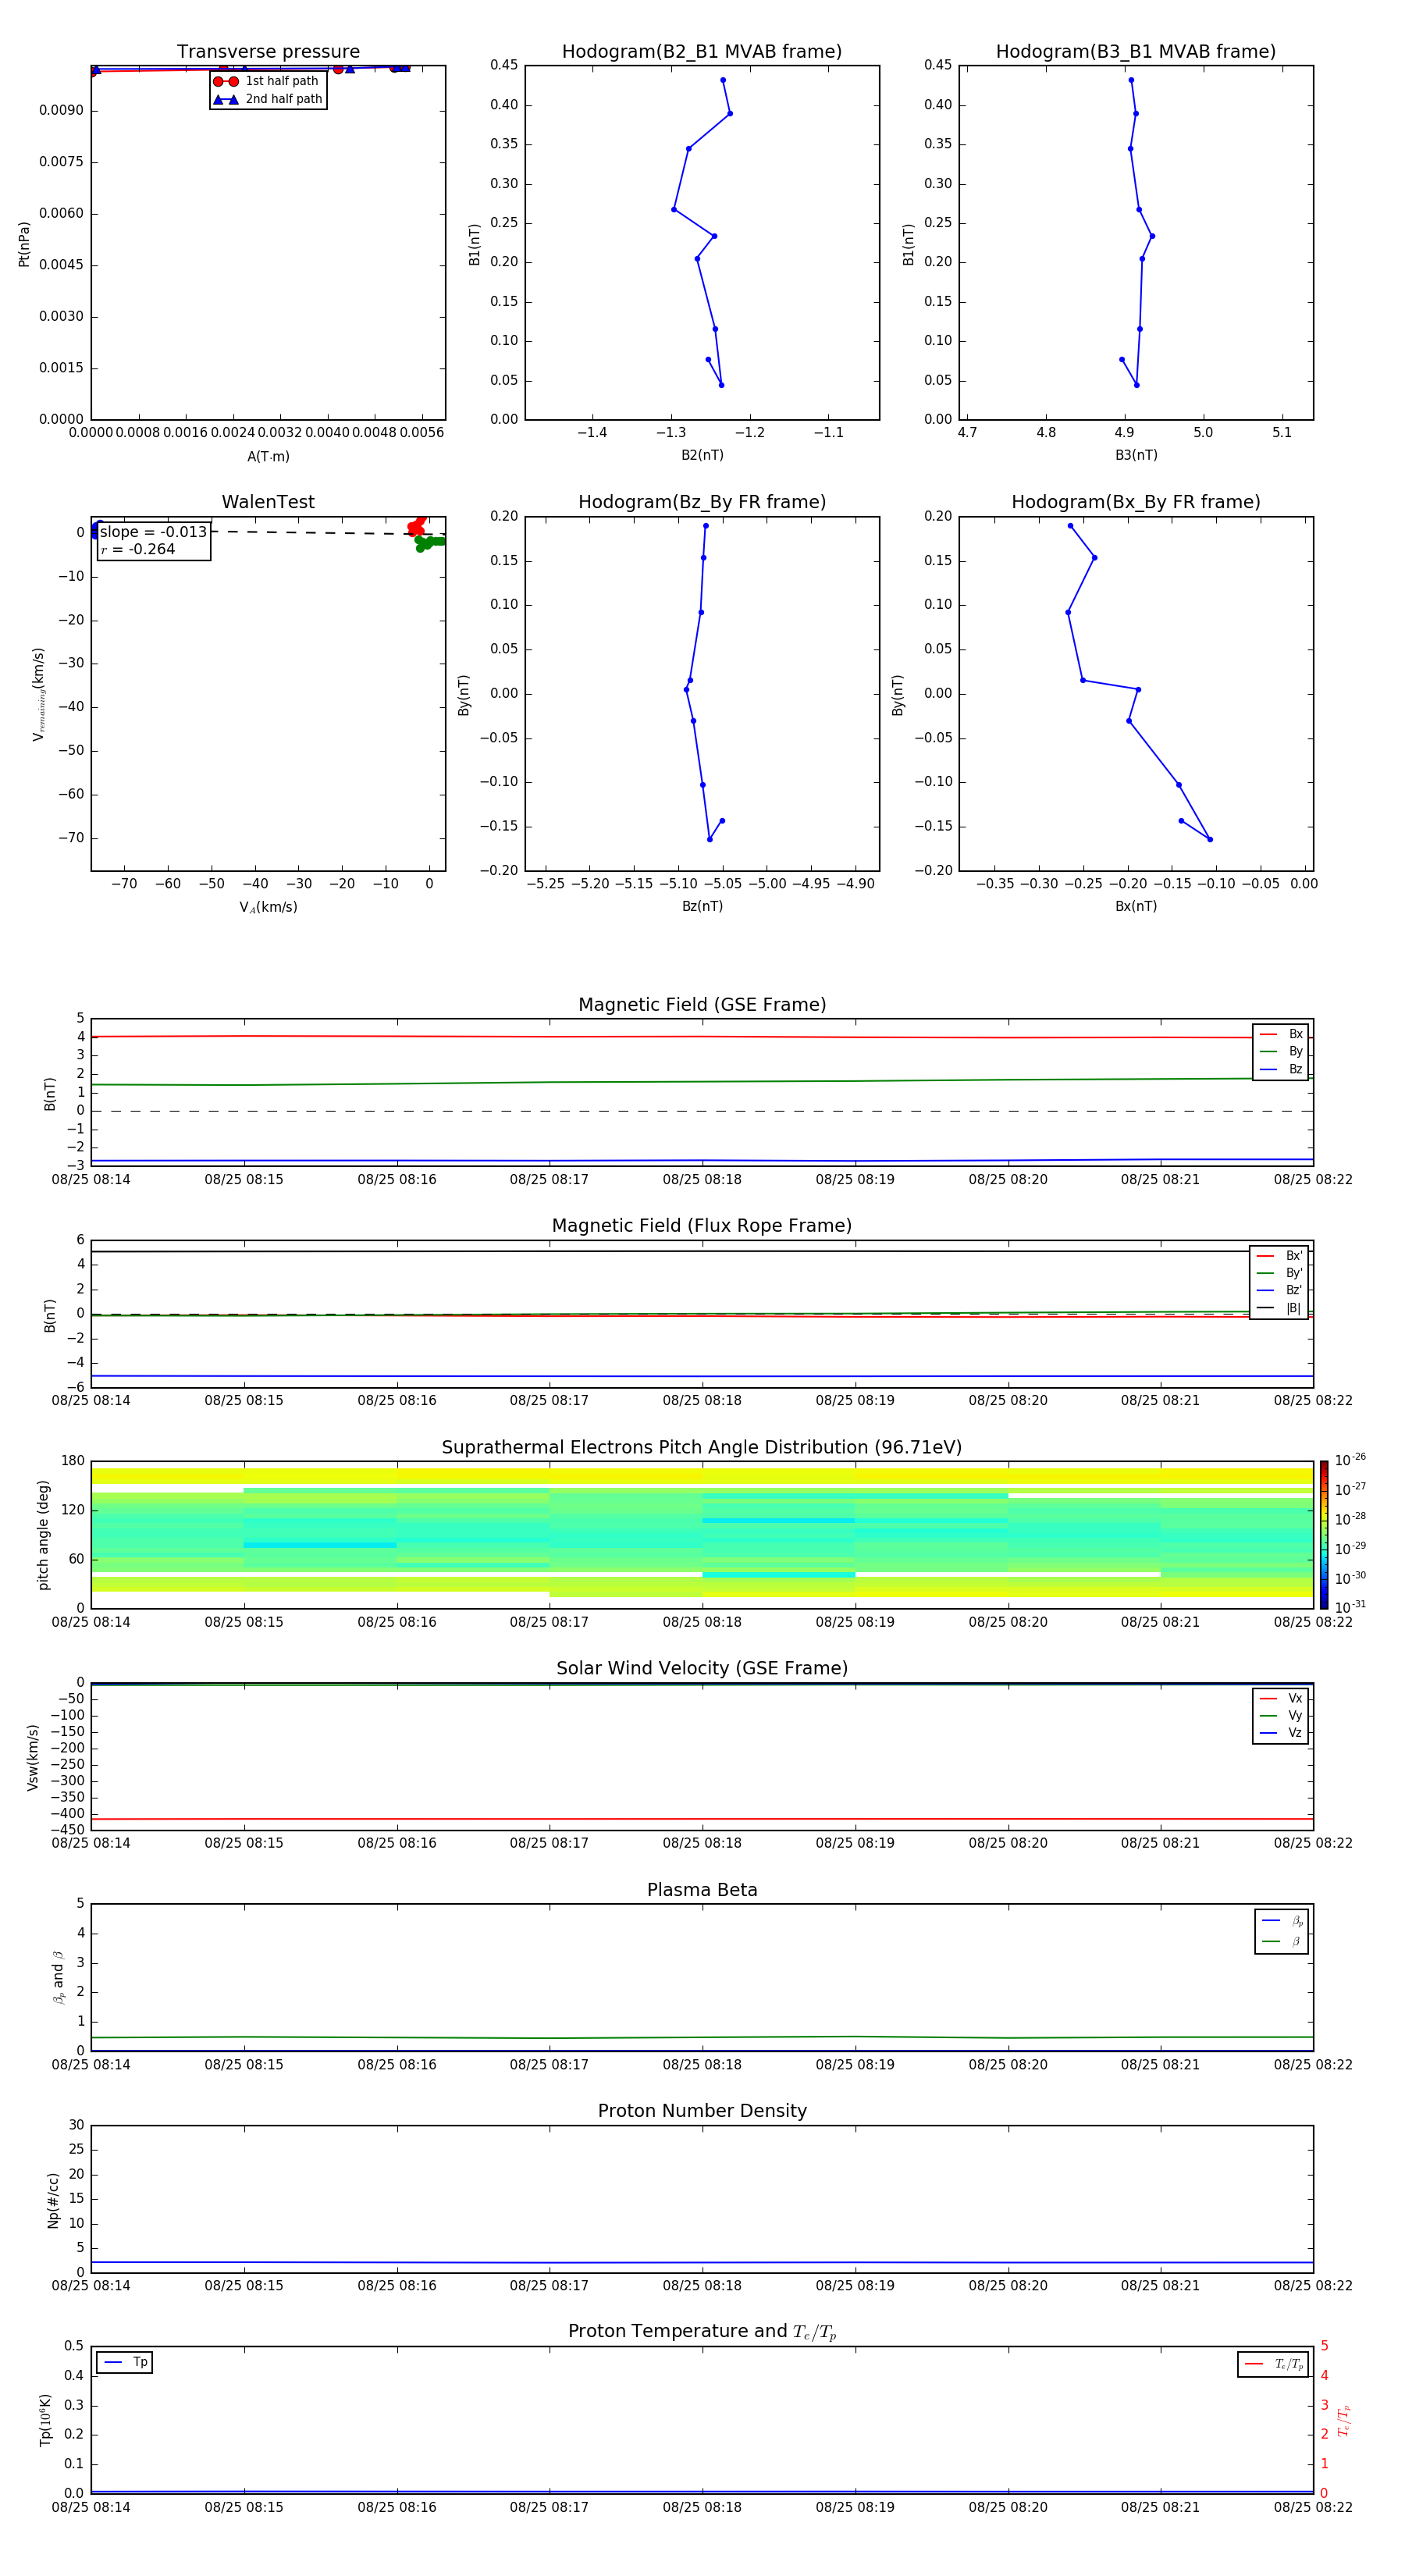Click 'Magnetic Field (Flux Rope Frame)' title
Image resolution: width=1405 pixels, height=2576 pixels.
[x=702, y=1226]
